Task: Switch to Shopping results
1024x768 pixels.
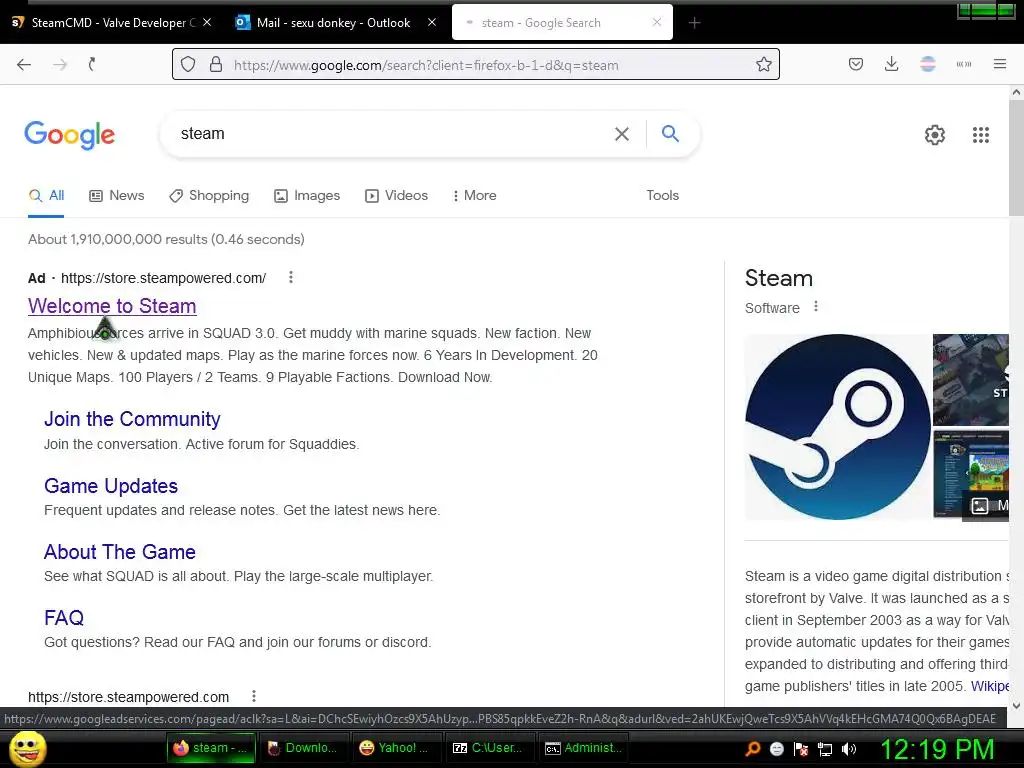Action: (209, 195)
